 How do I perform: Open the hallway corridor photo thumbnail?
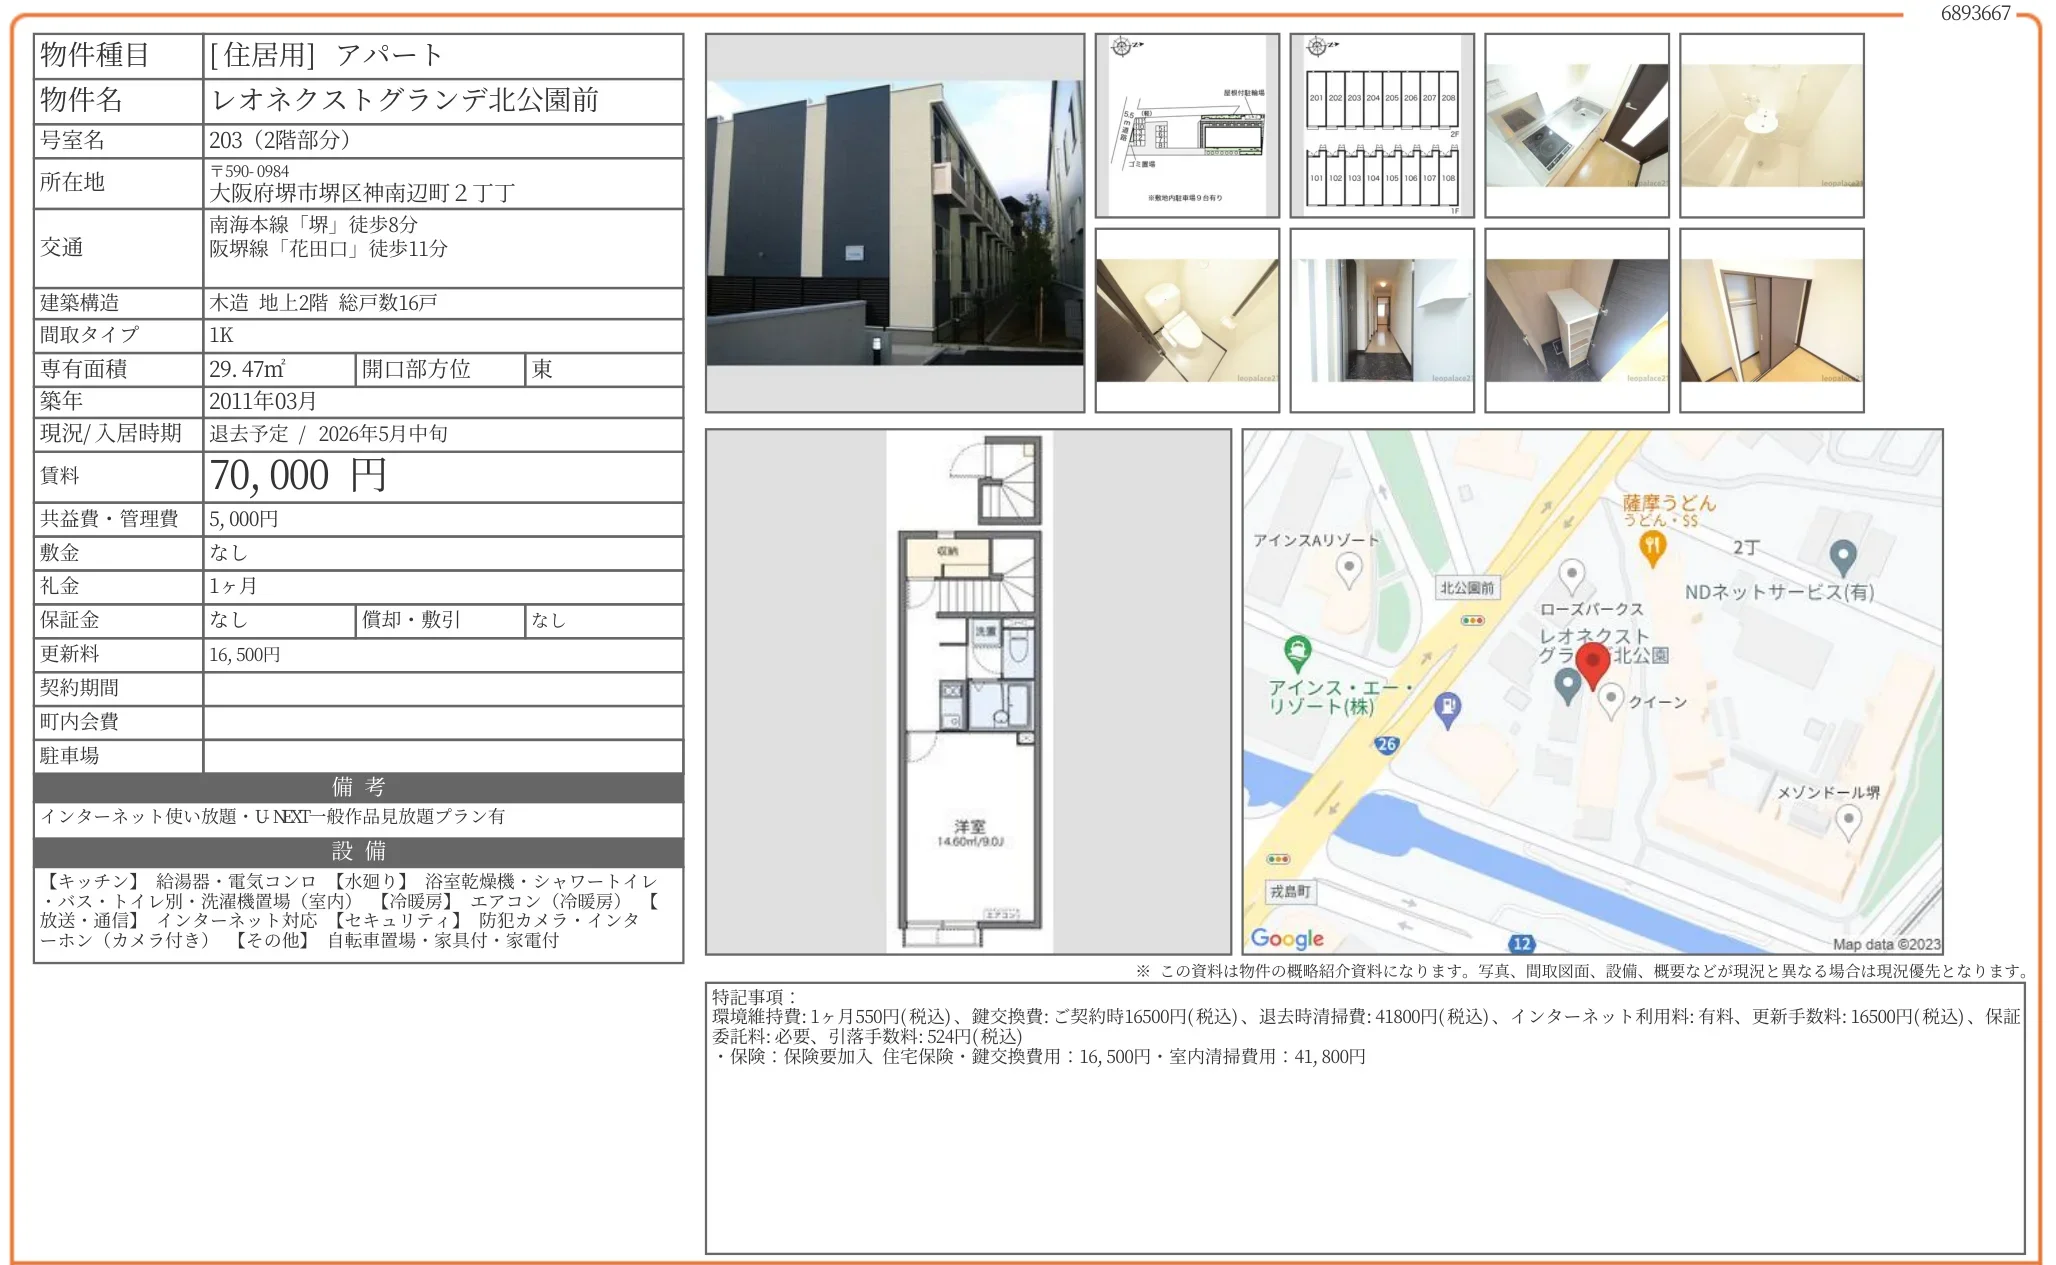tap(1381, 320)
